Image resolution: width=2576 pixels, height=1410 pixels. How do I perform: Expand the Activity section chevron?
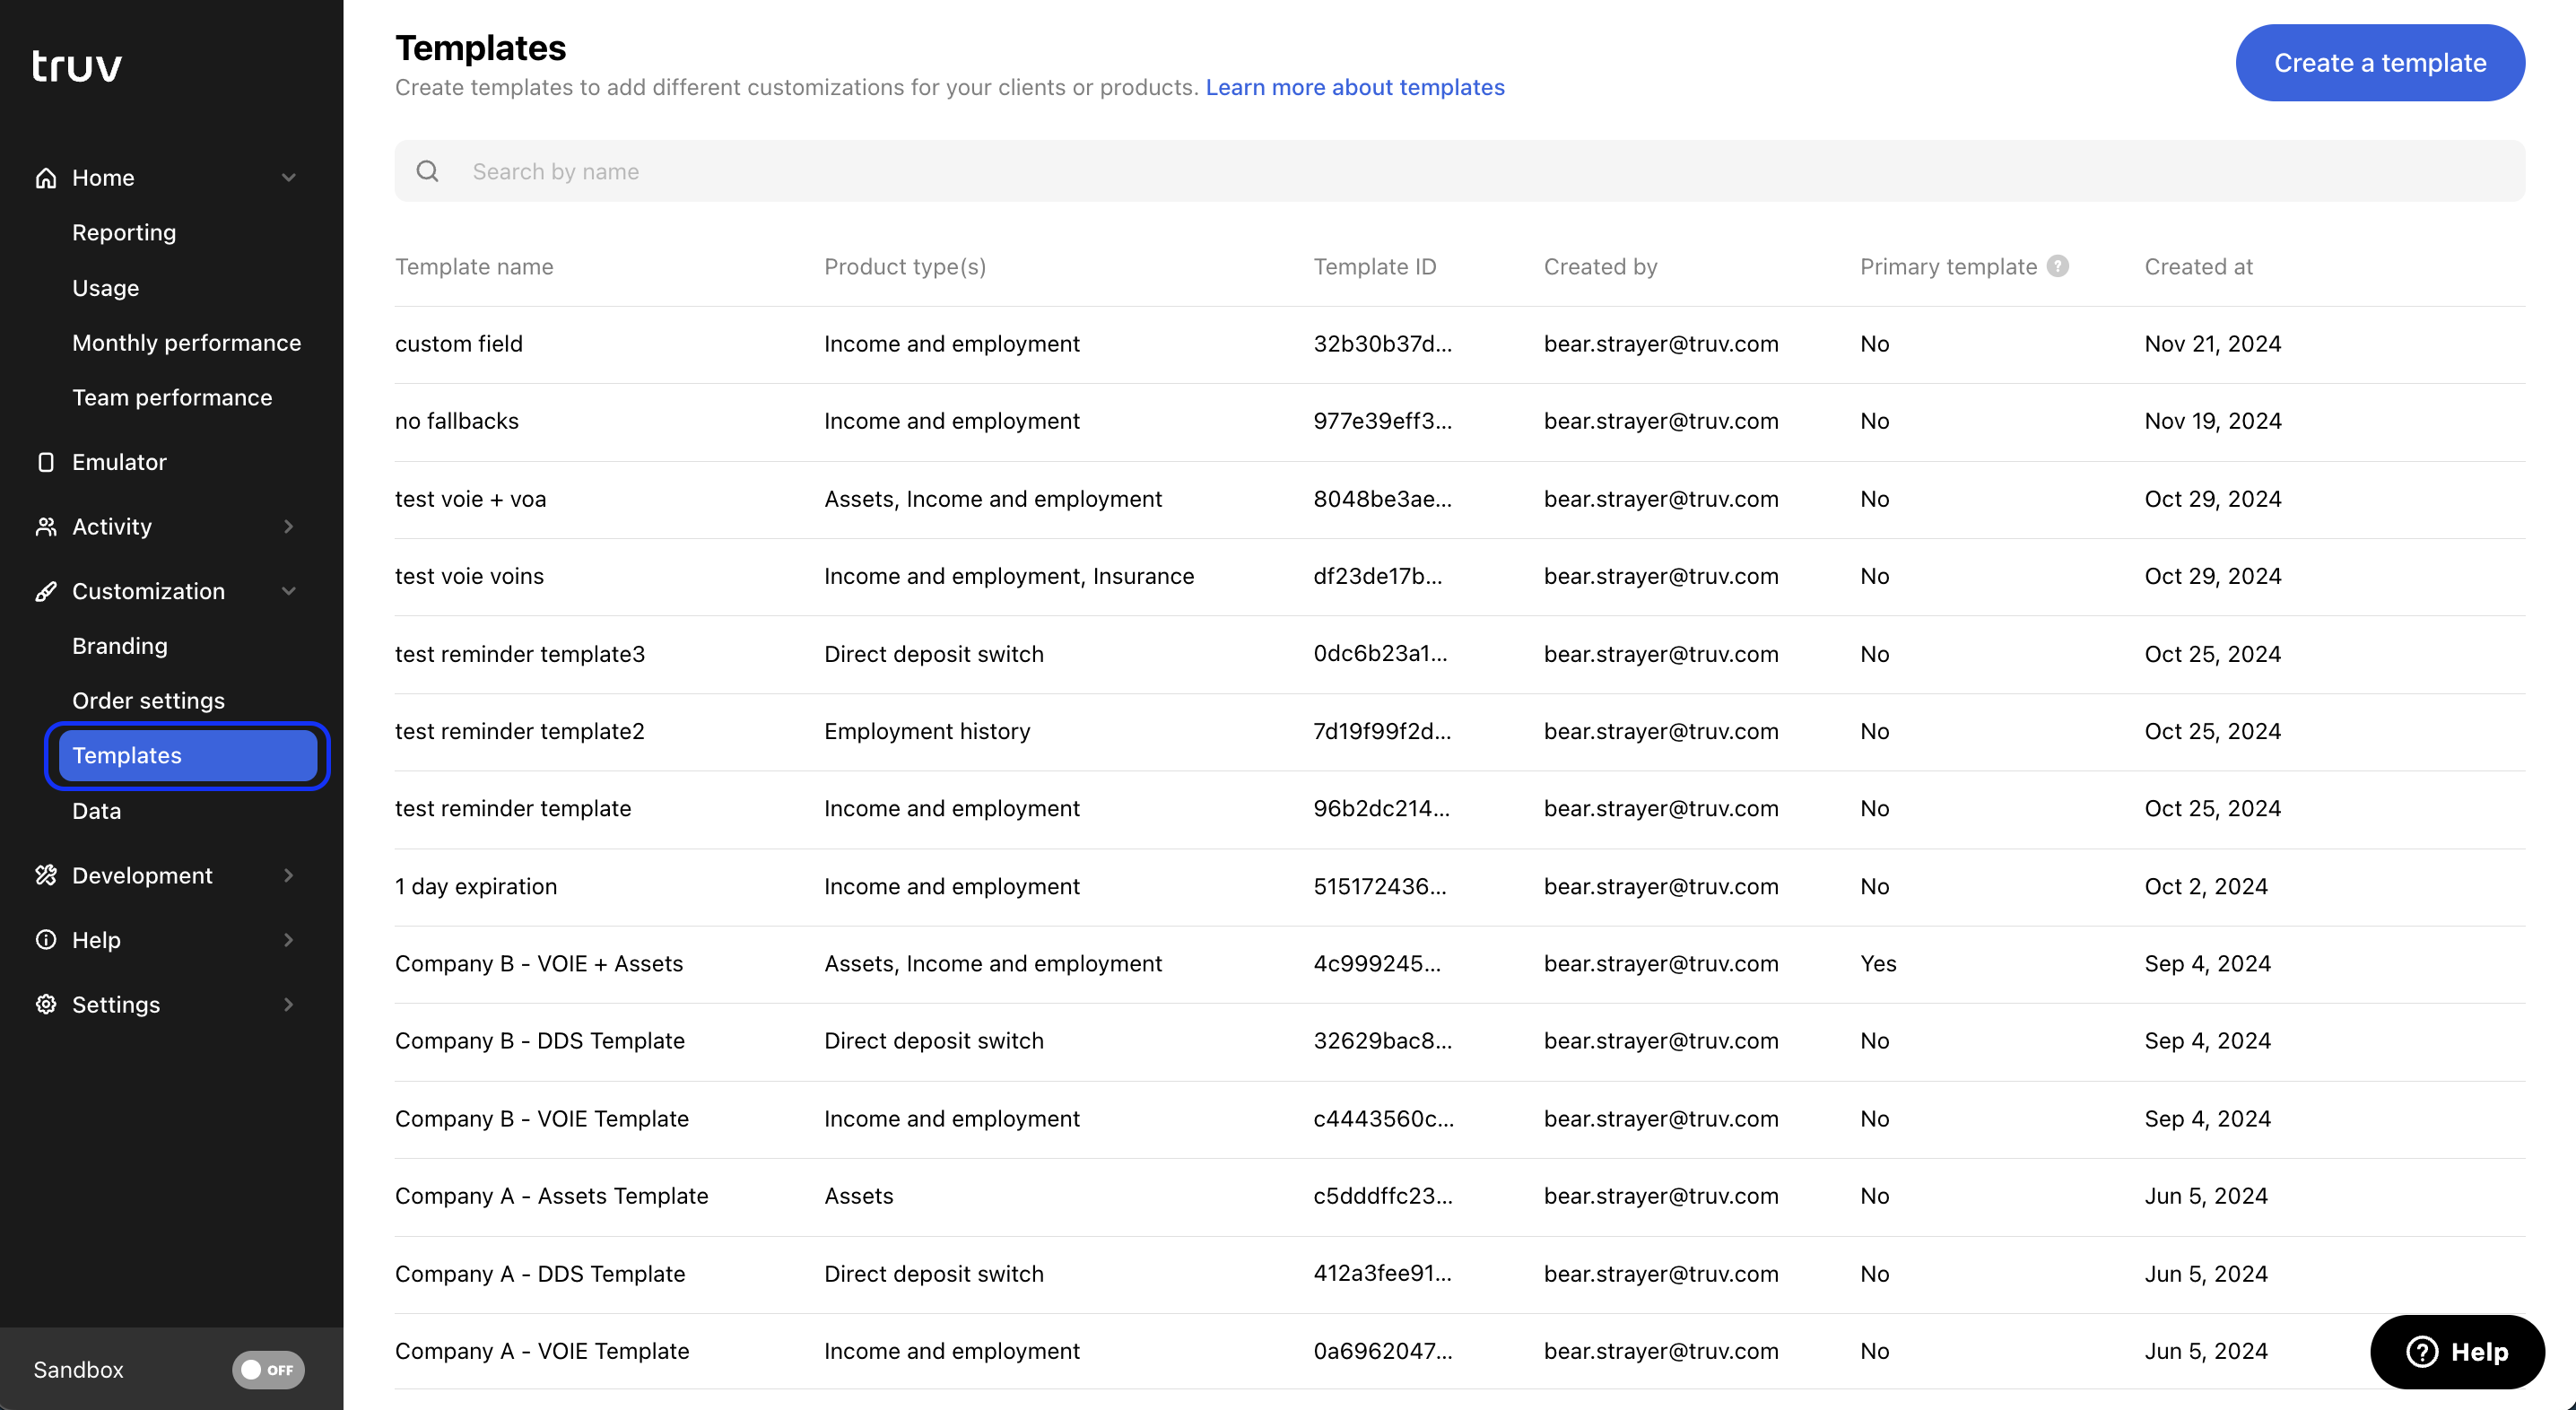tap(289, 527)
